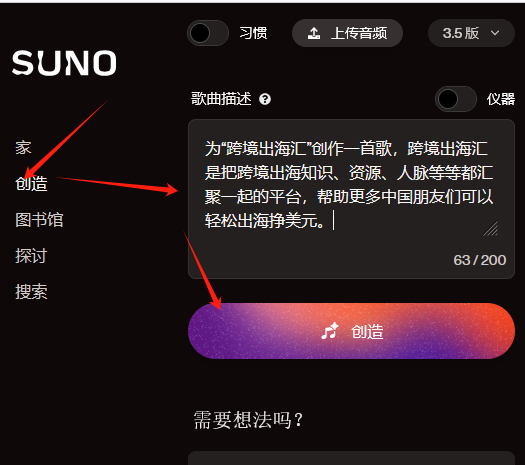This screenshot has width=525, height=465.
Task: Click the 上传音频 button
Action: pos(347,33)
